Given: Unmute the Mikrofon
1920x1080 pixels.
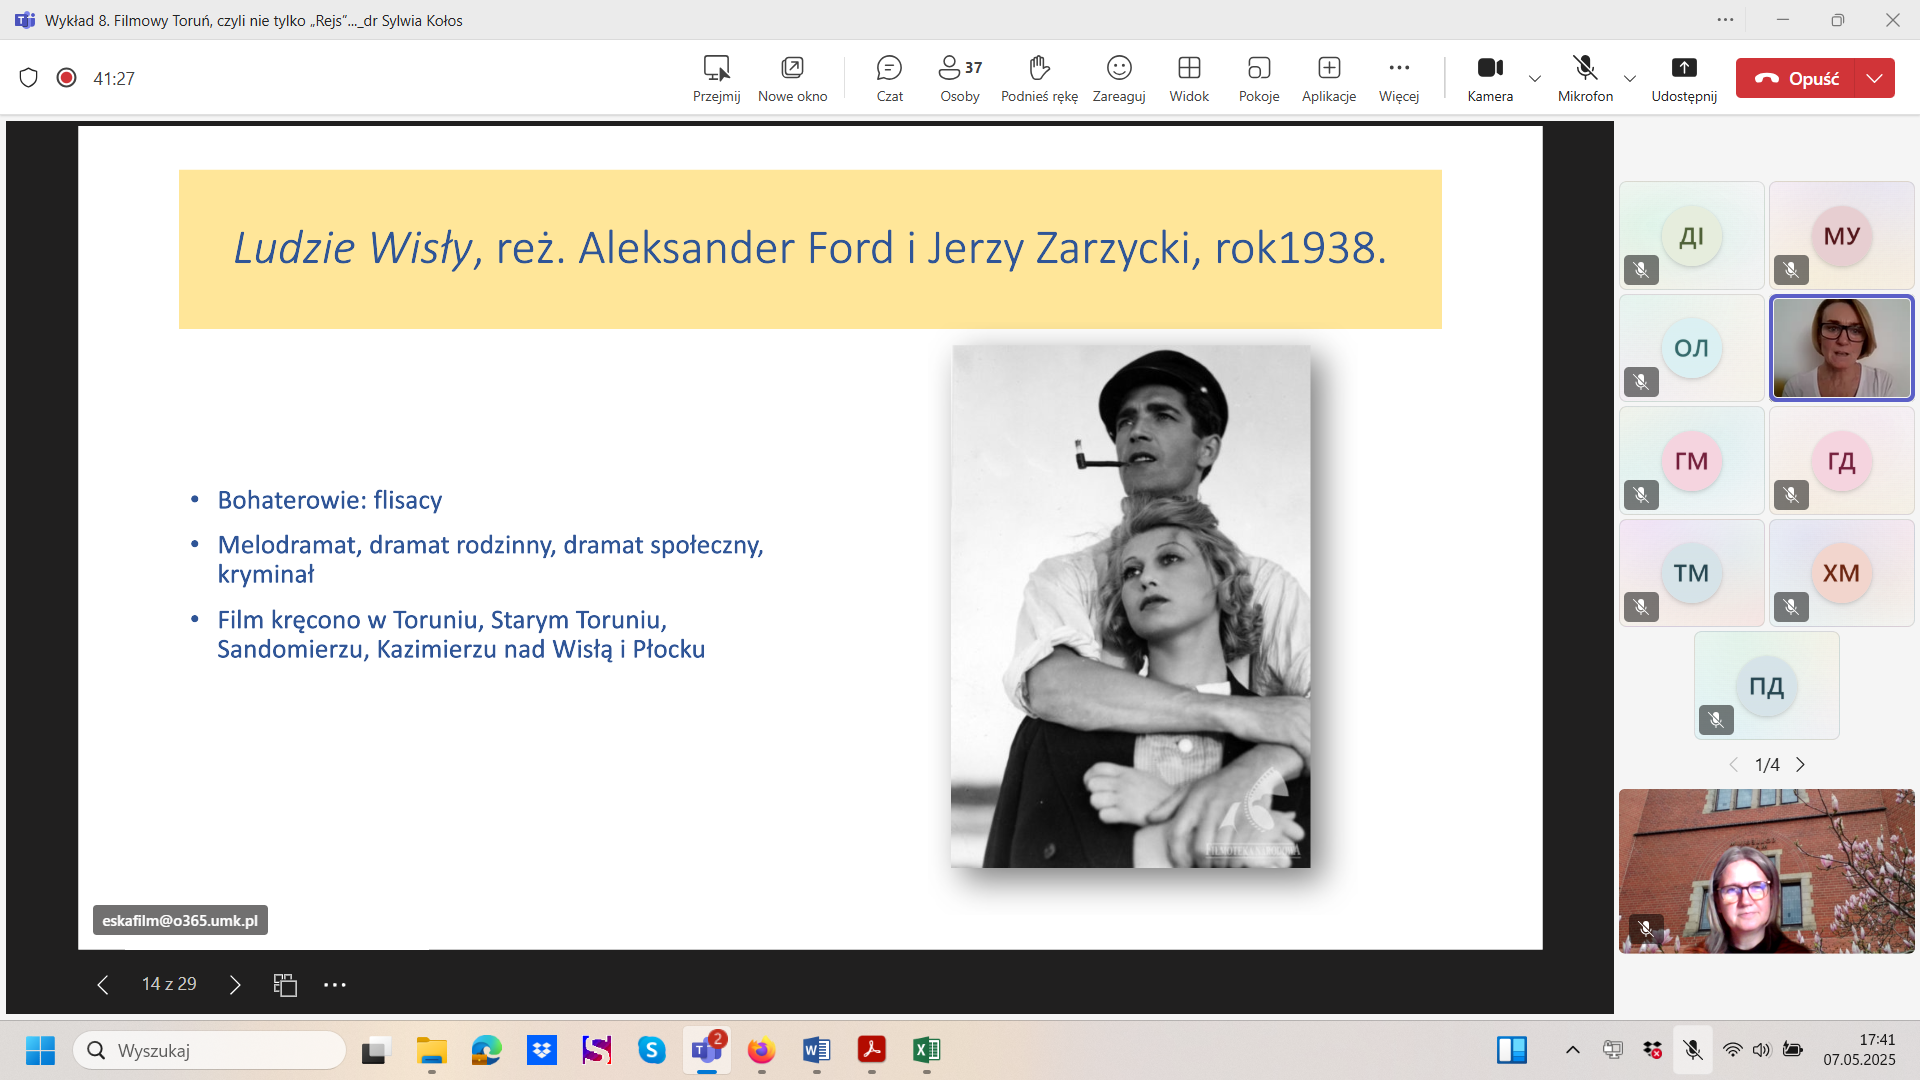Looking at the screenshot, I should point(1585,78).
